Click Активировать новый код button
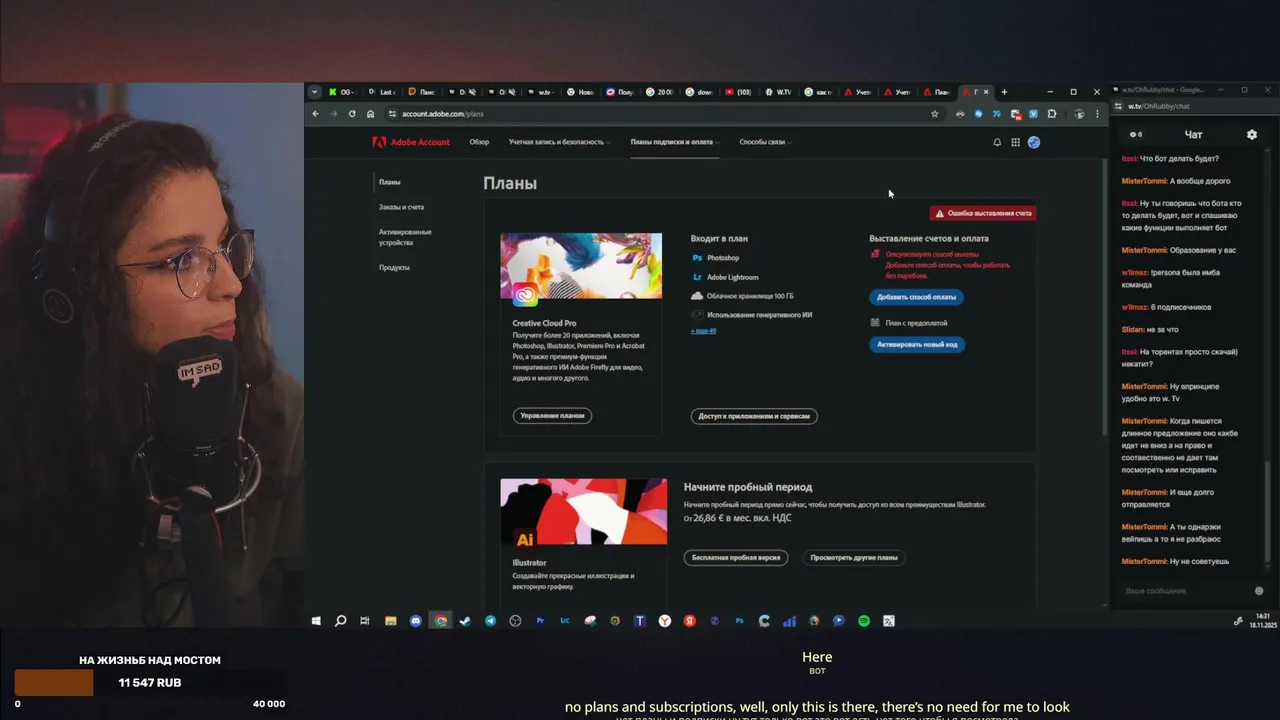This screenshot has width=1280, height=720. [x=917, y=344]
